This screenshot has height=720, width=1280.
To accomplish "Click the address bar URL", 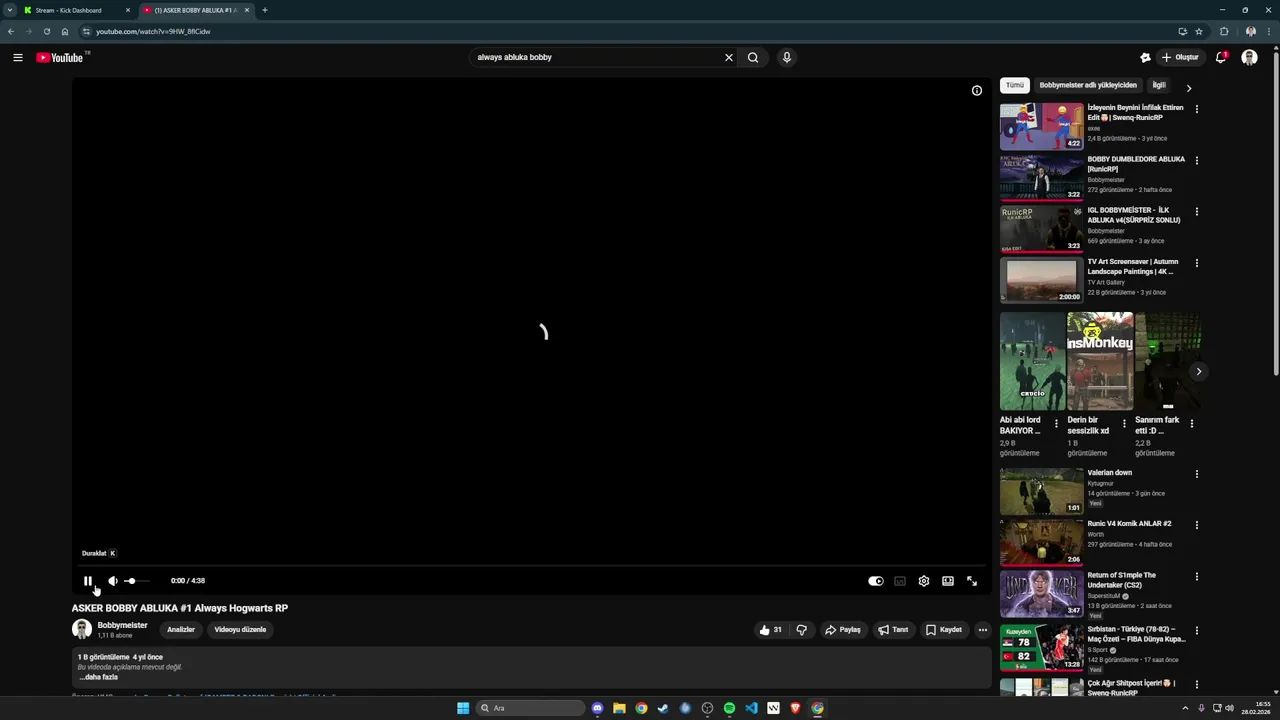I will point(153,32).
